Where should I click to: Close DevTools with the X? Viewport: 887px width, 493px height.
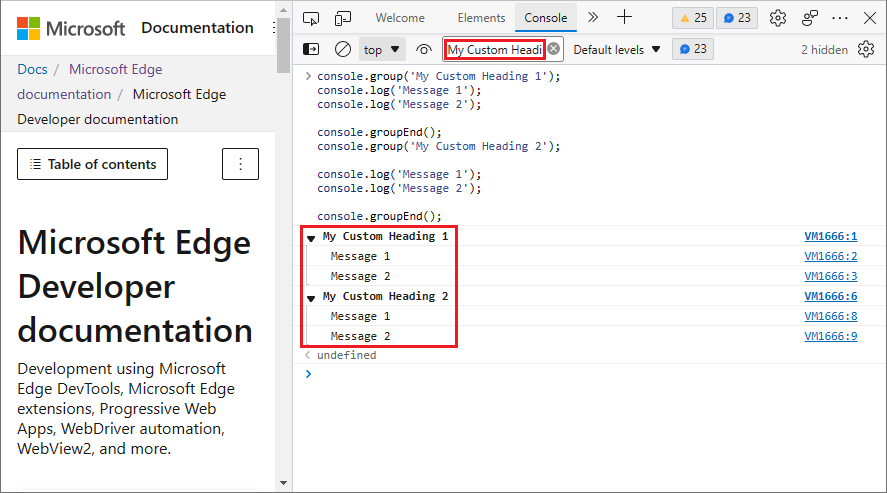pyautogui.click(x=870, y=18)
